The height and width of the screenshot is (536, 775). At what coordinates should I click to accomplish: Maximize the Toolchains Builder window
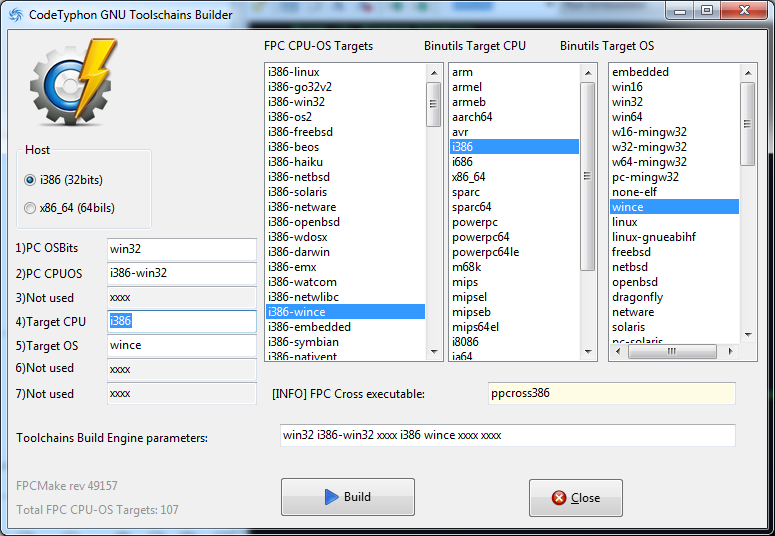(707, 10)
